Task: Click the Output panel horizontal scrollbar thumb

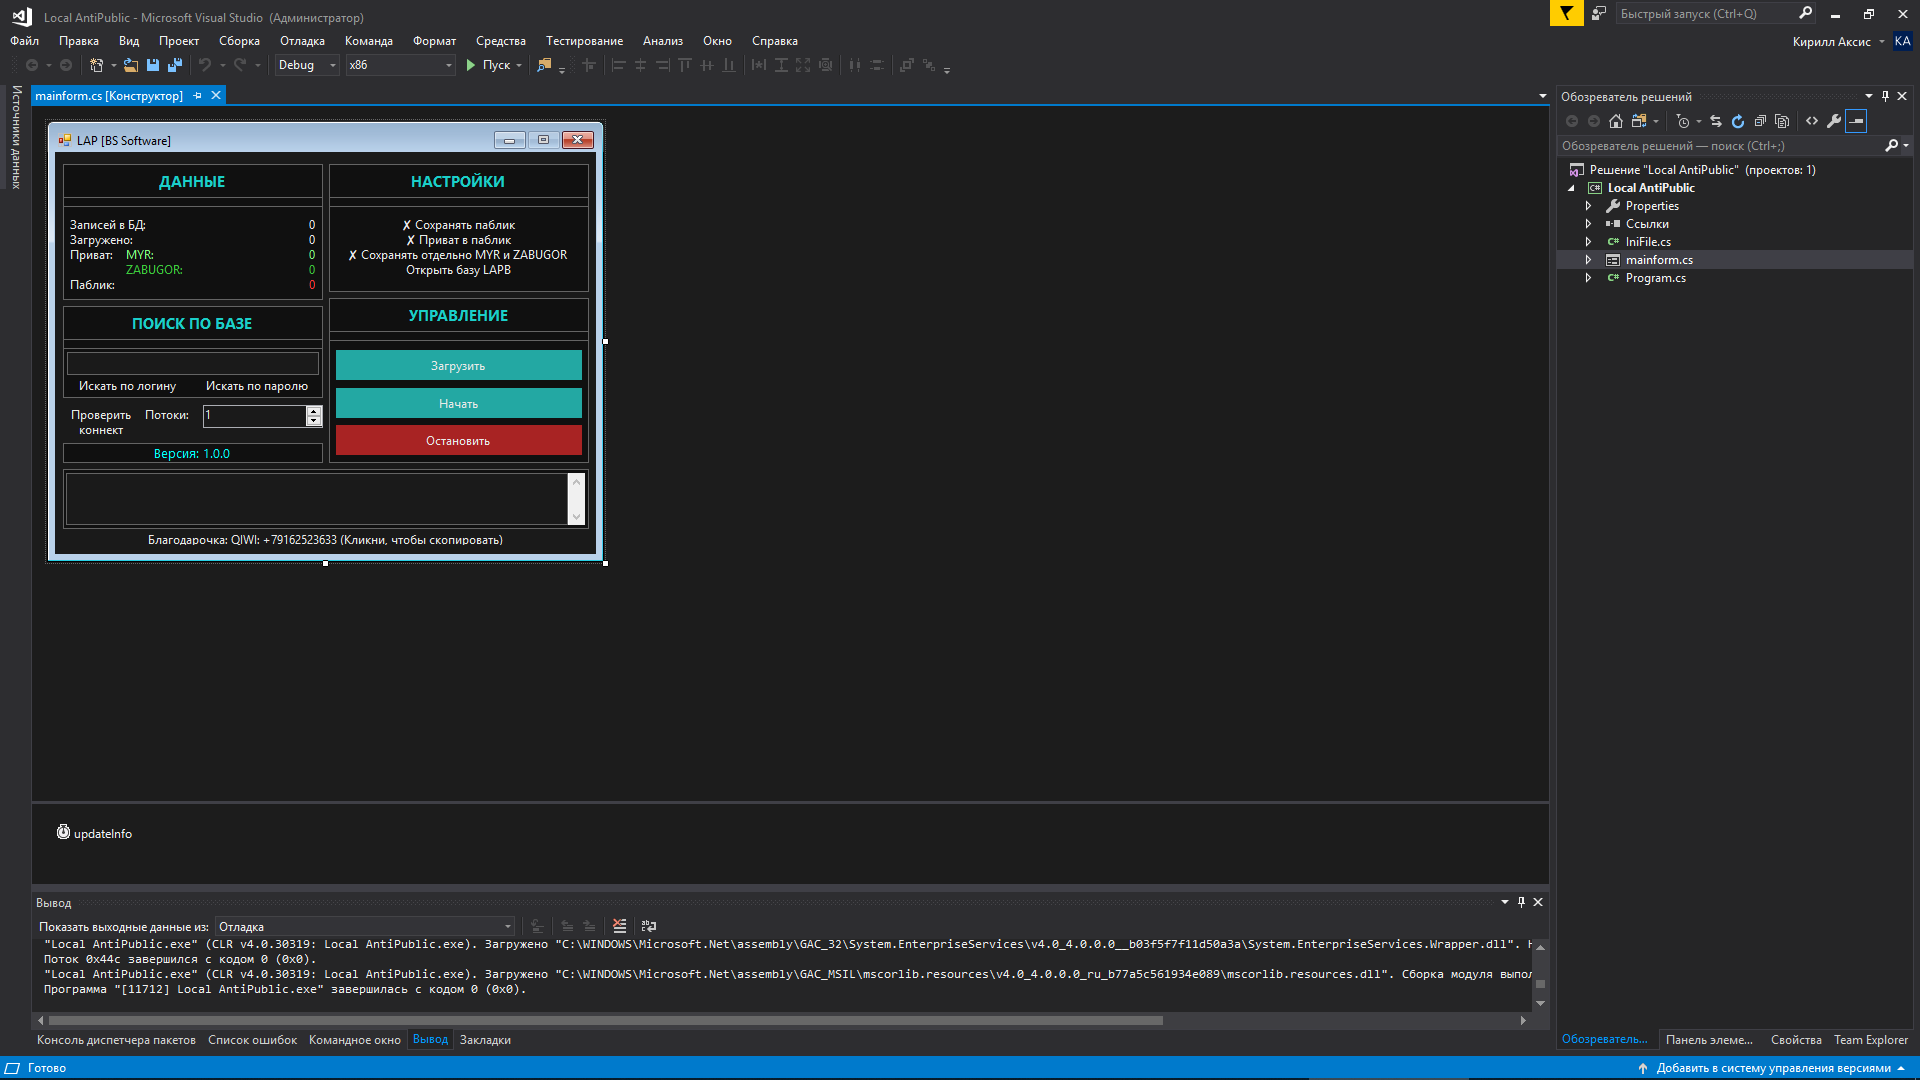Action: (605, 1020)
